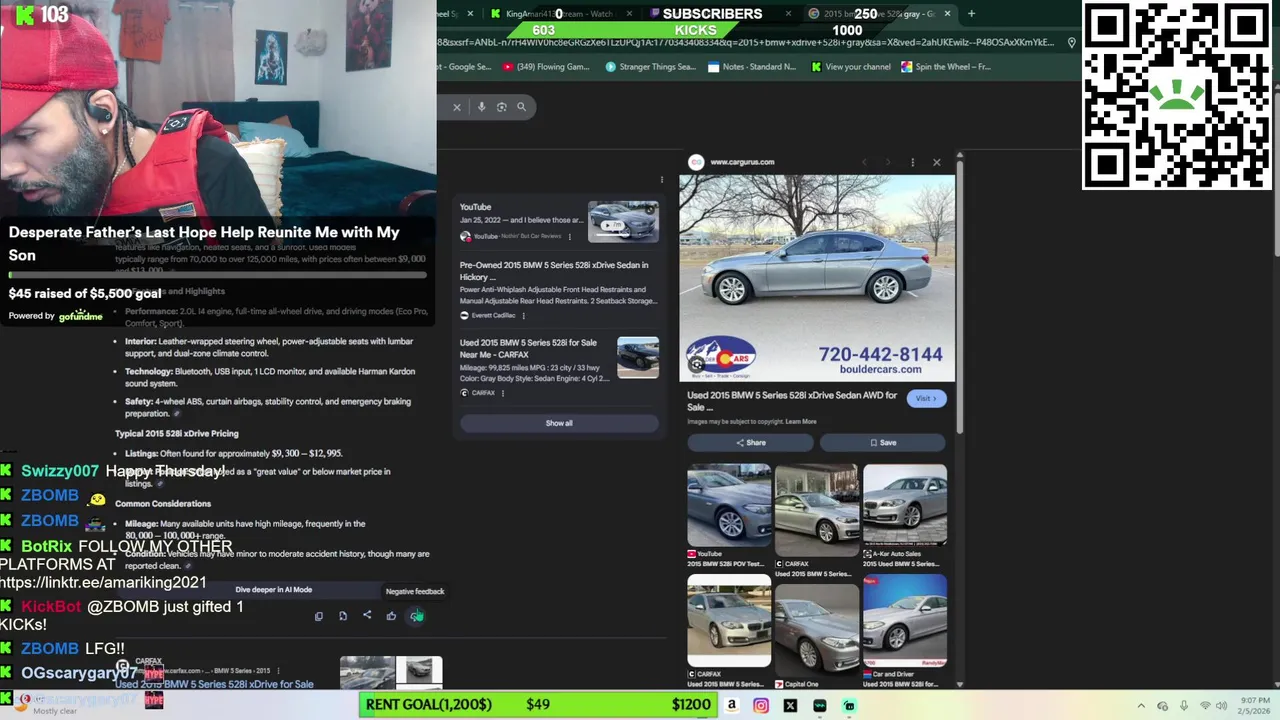Viewport: 1280px width, 720px height.
Task: Open Google Lens image search icon
Action: pyautogui.click(x=502, y=107)
